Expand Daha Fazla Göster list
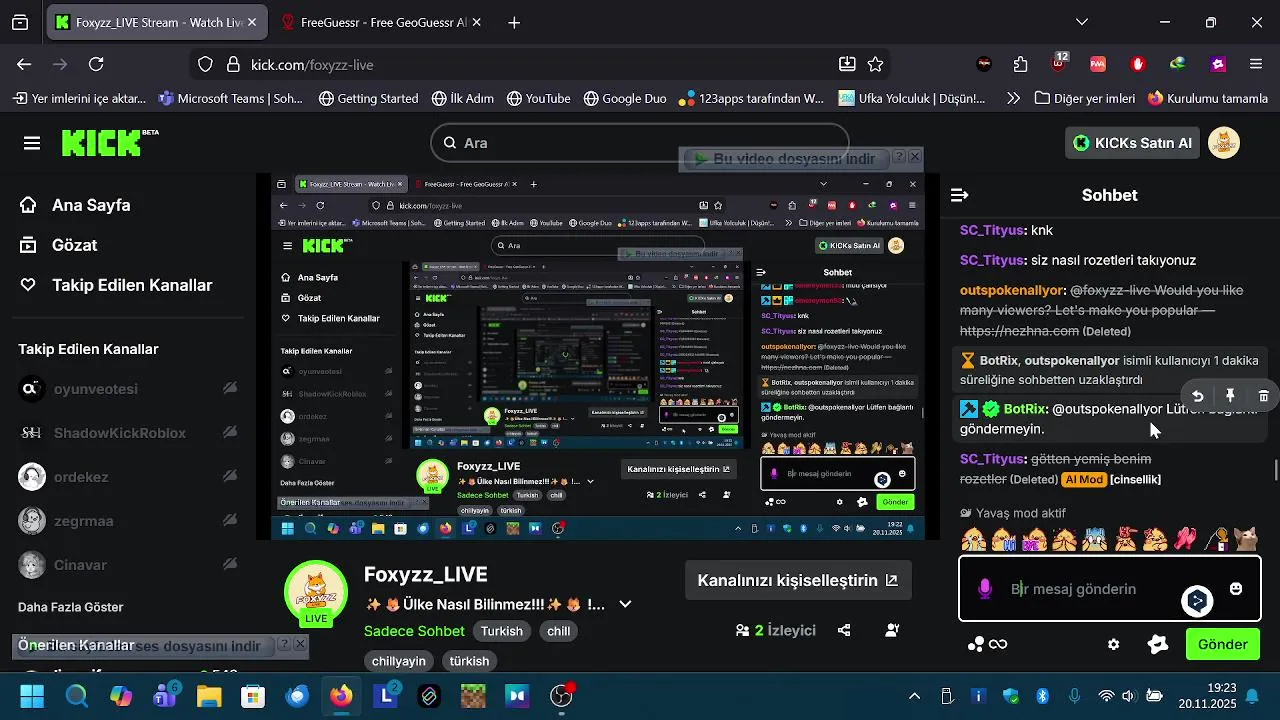The width and height of the screenshot is (1280, 720). [x=70, y=607]
